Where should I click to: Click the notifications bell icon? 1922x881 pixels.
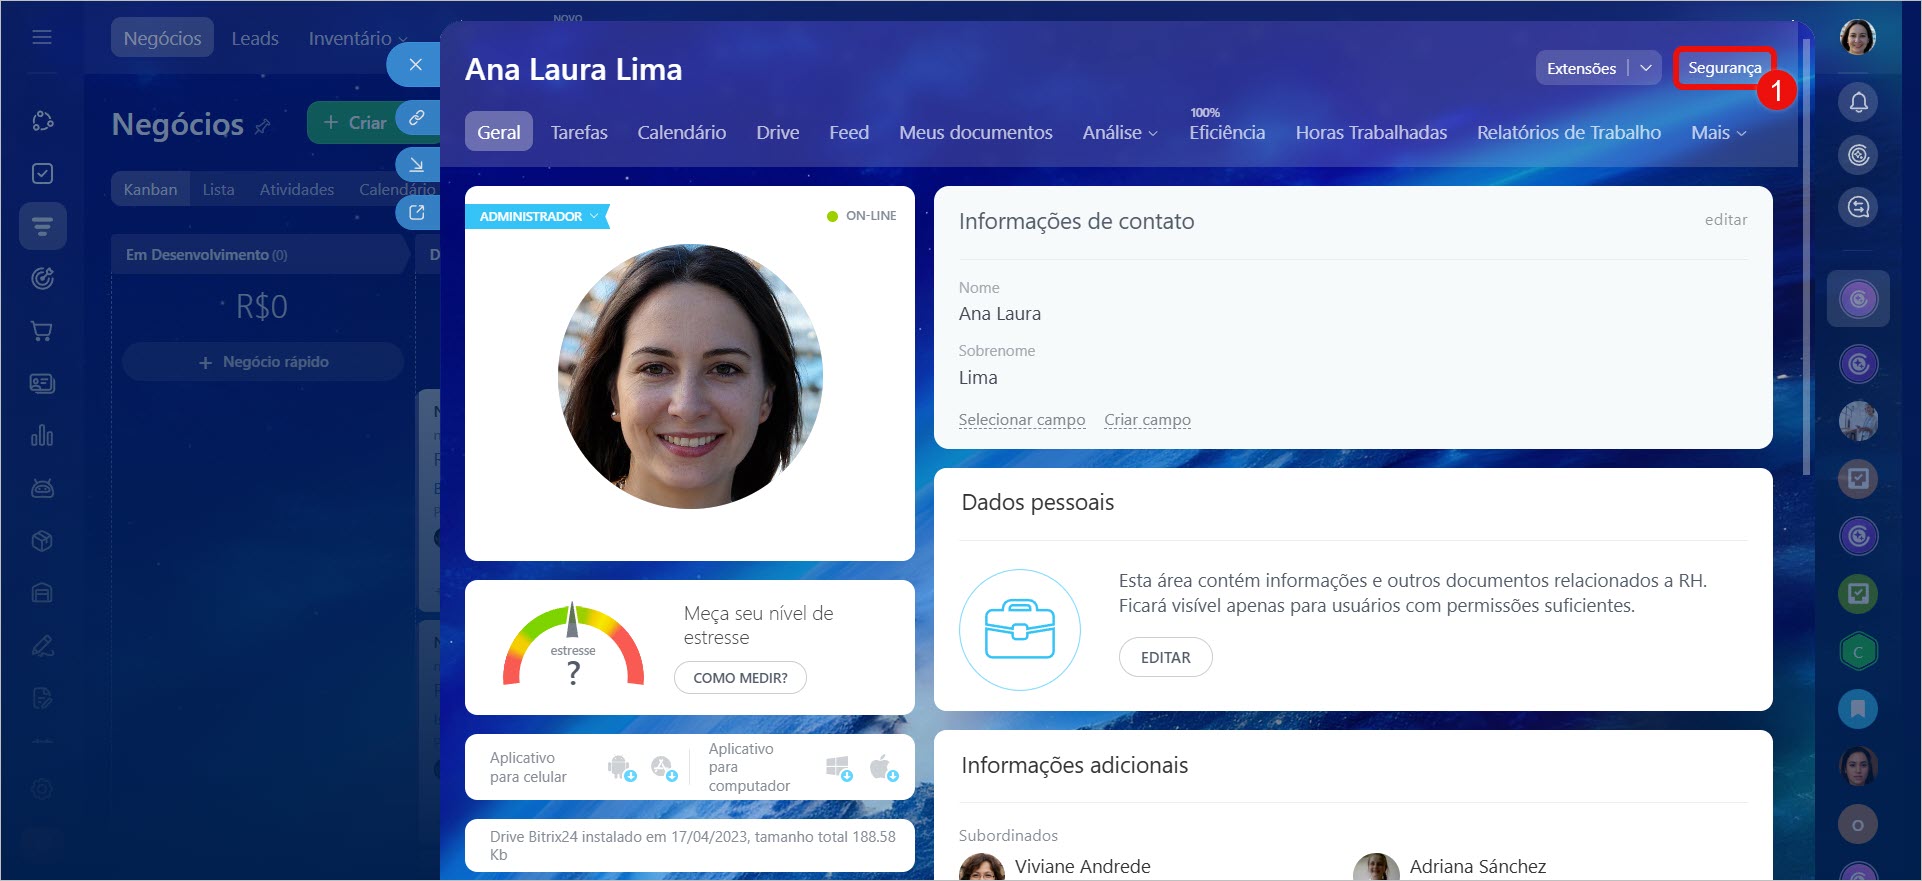coord(1858,102)
